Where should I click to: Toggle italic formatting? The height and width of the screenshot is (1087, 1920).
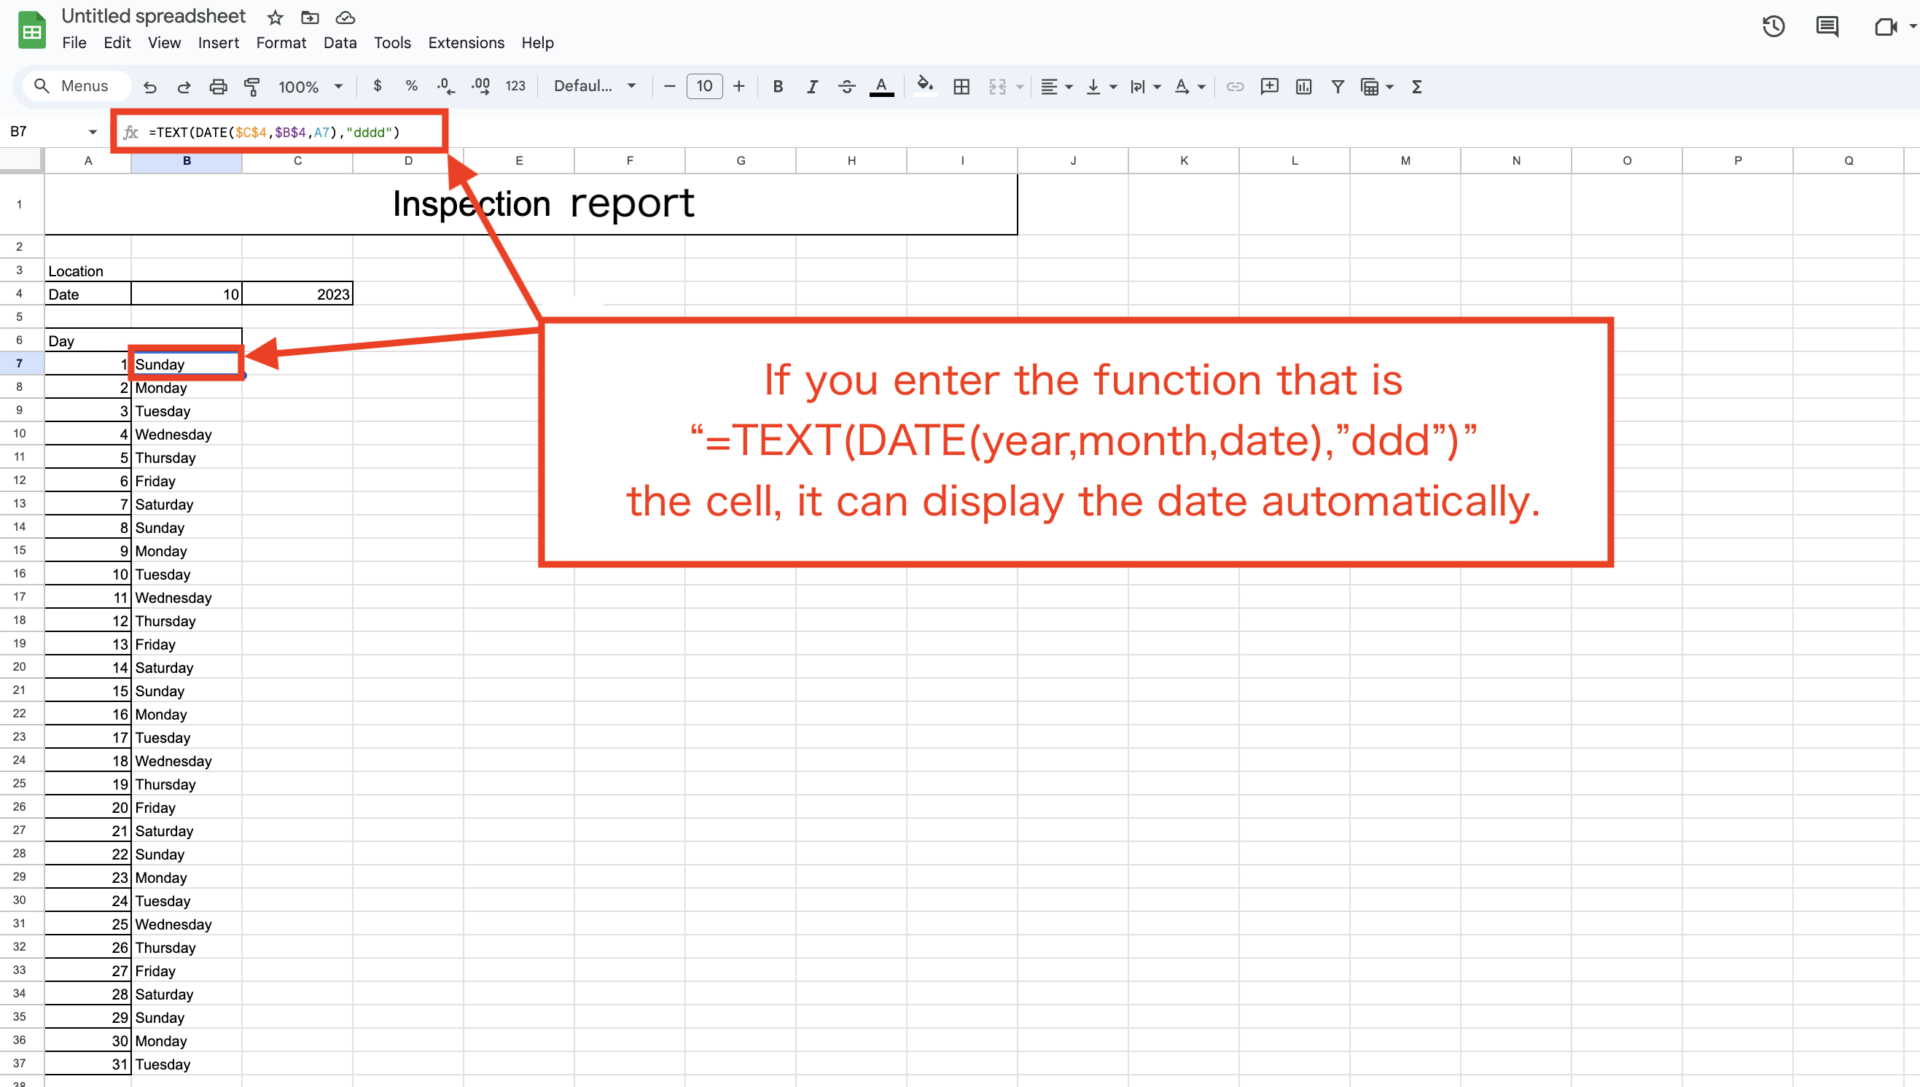click(812, 86)
